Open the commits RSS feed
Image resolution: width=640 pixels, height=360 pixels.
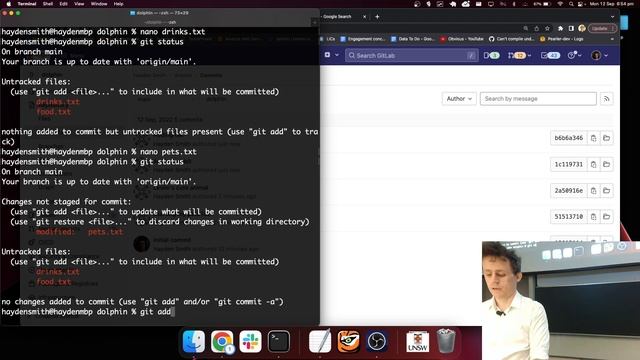coord(607,99)
